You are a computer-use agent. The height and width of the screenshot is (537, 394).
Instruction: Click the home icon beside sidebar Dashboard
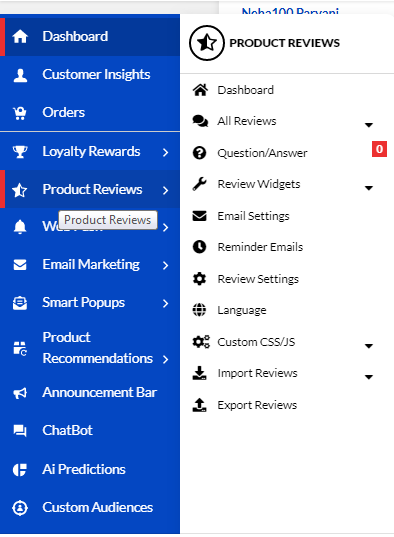[x=20, y=36]
